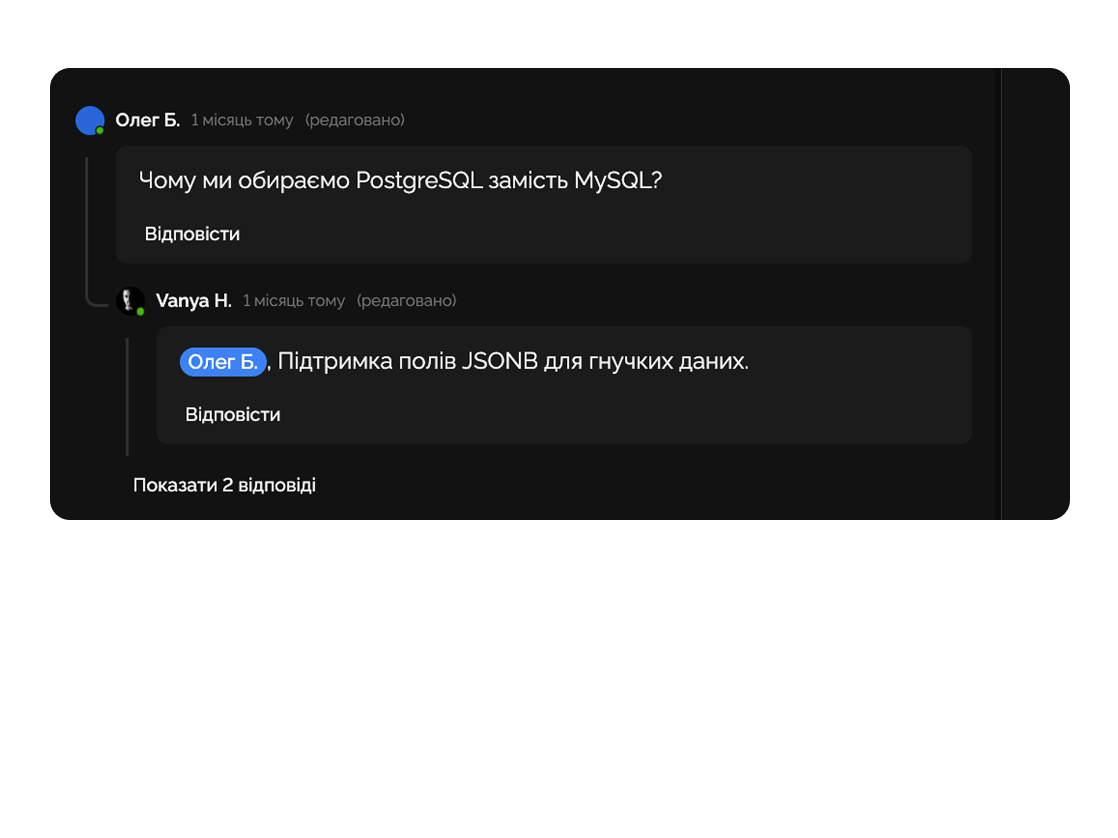1118x838 pixels.
Task: Click the comment text about PostgreSQL and MySQL
Action: 400,181
